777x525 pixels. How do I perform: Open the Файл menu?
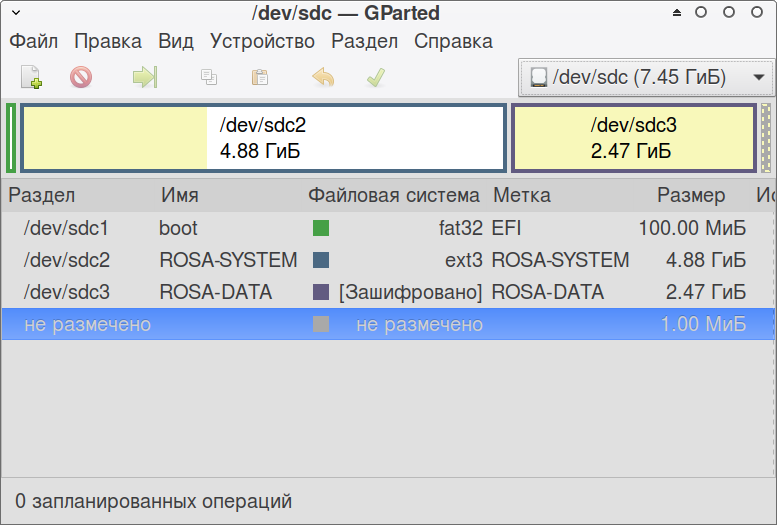coord(34,41)
